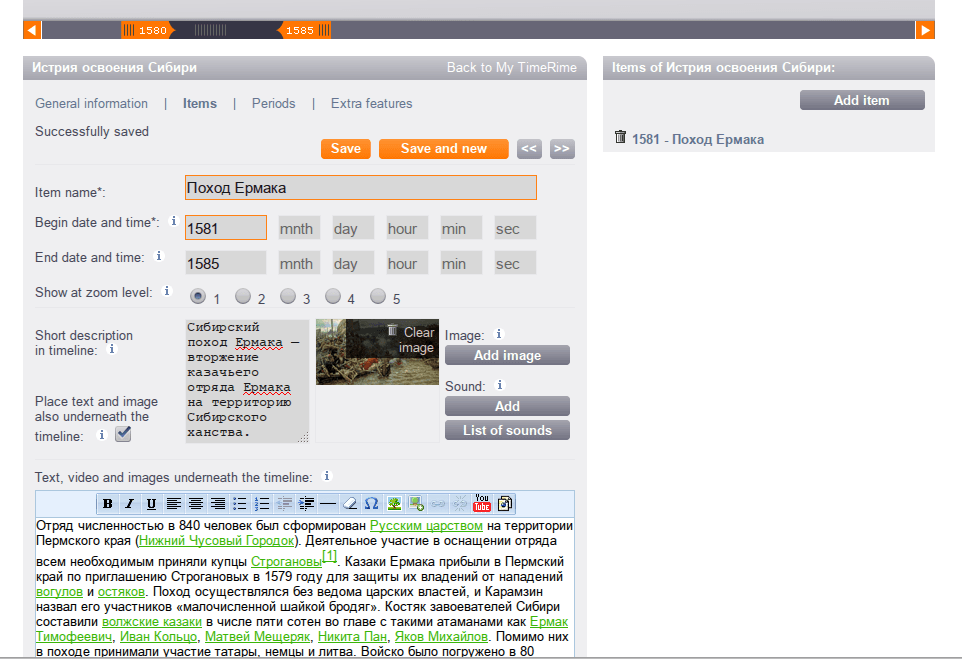This screenshot has height=659, width=962.
Task: Click the 1580 timeline range handle
Action: pos(148,30)
